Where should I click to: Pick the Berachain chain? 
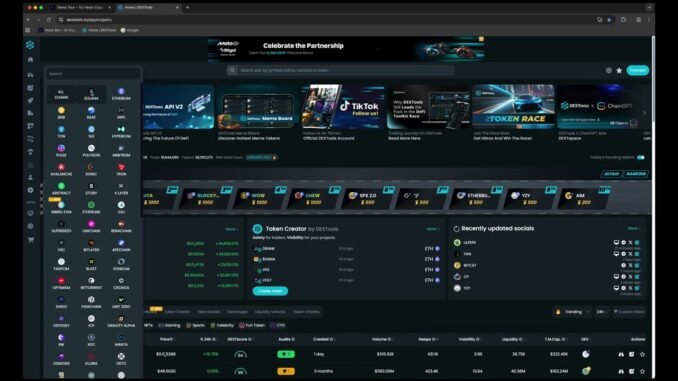[x=121, y=227]
